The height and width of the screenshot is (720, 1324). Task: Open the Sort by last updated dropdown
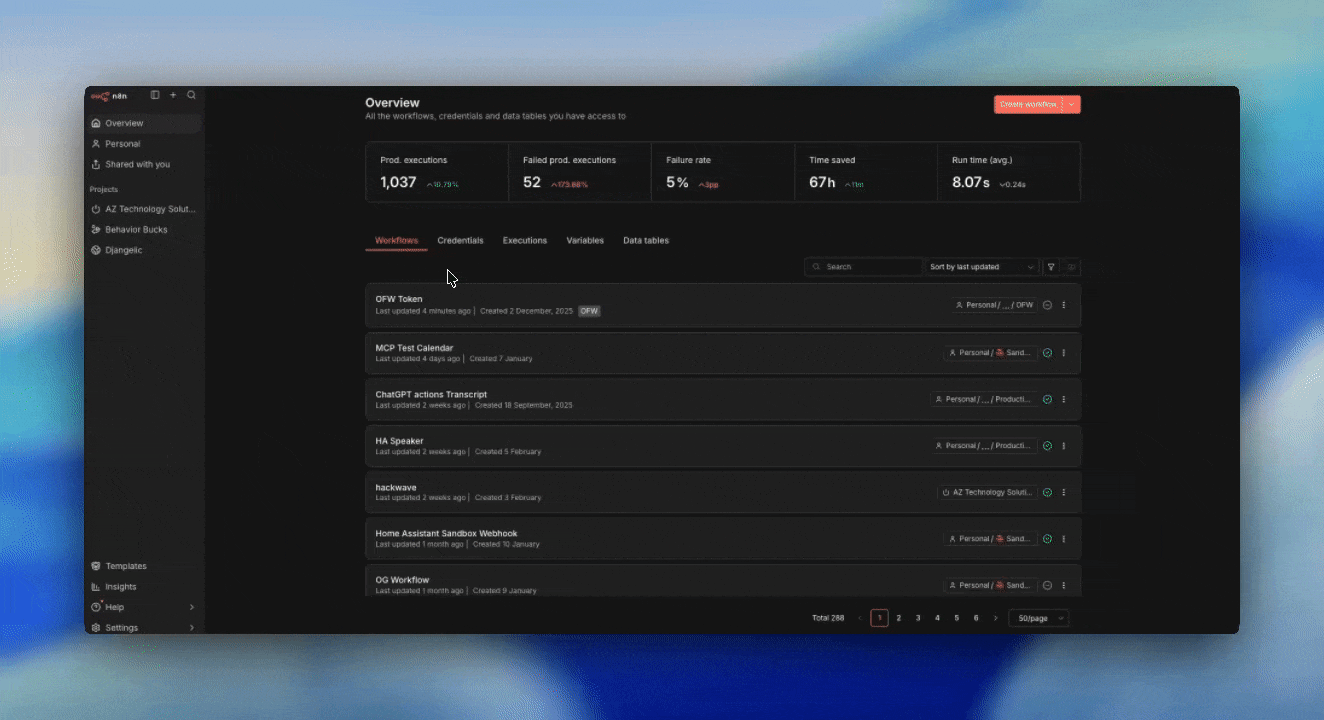[982, 267]
